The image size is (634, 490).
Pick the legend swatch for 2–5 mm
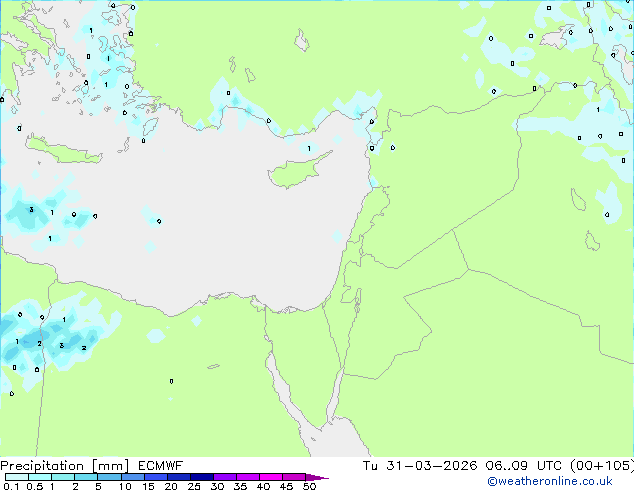(86, 477)
